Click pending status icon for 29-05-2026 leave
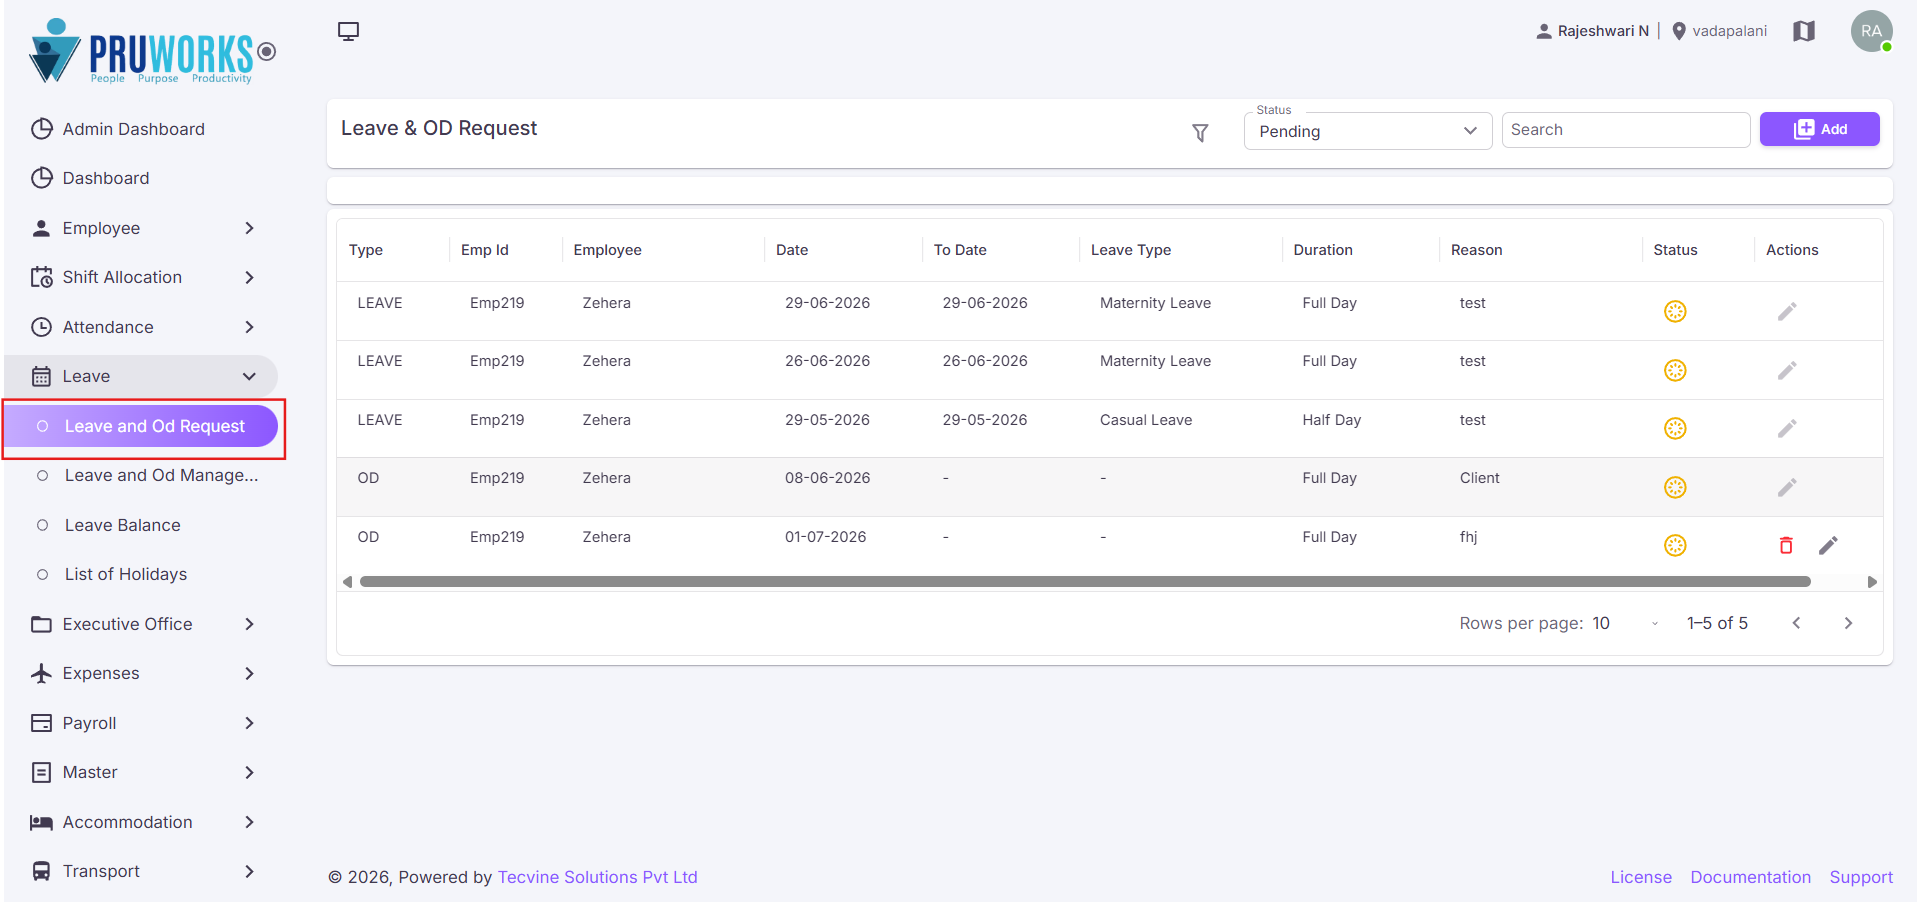The height and width of the screenshot is (902, 1917). (x=1675, y=429)
